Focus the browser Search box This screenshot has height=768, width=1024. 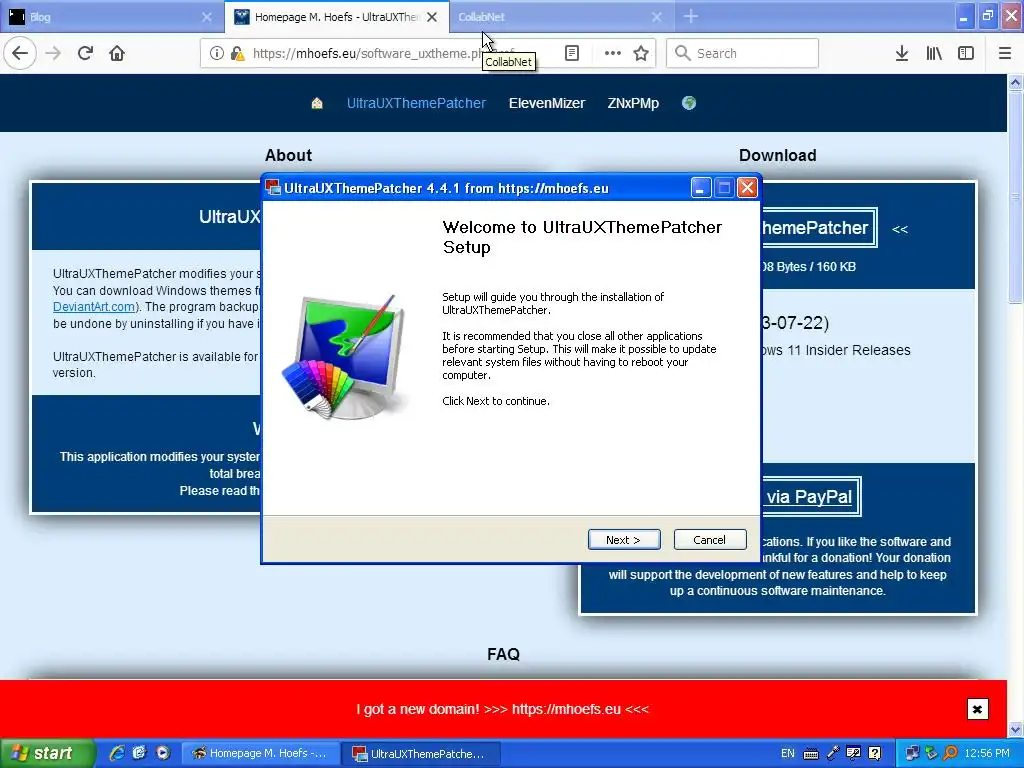point(743,54)
